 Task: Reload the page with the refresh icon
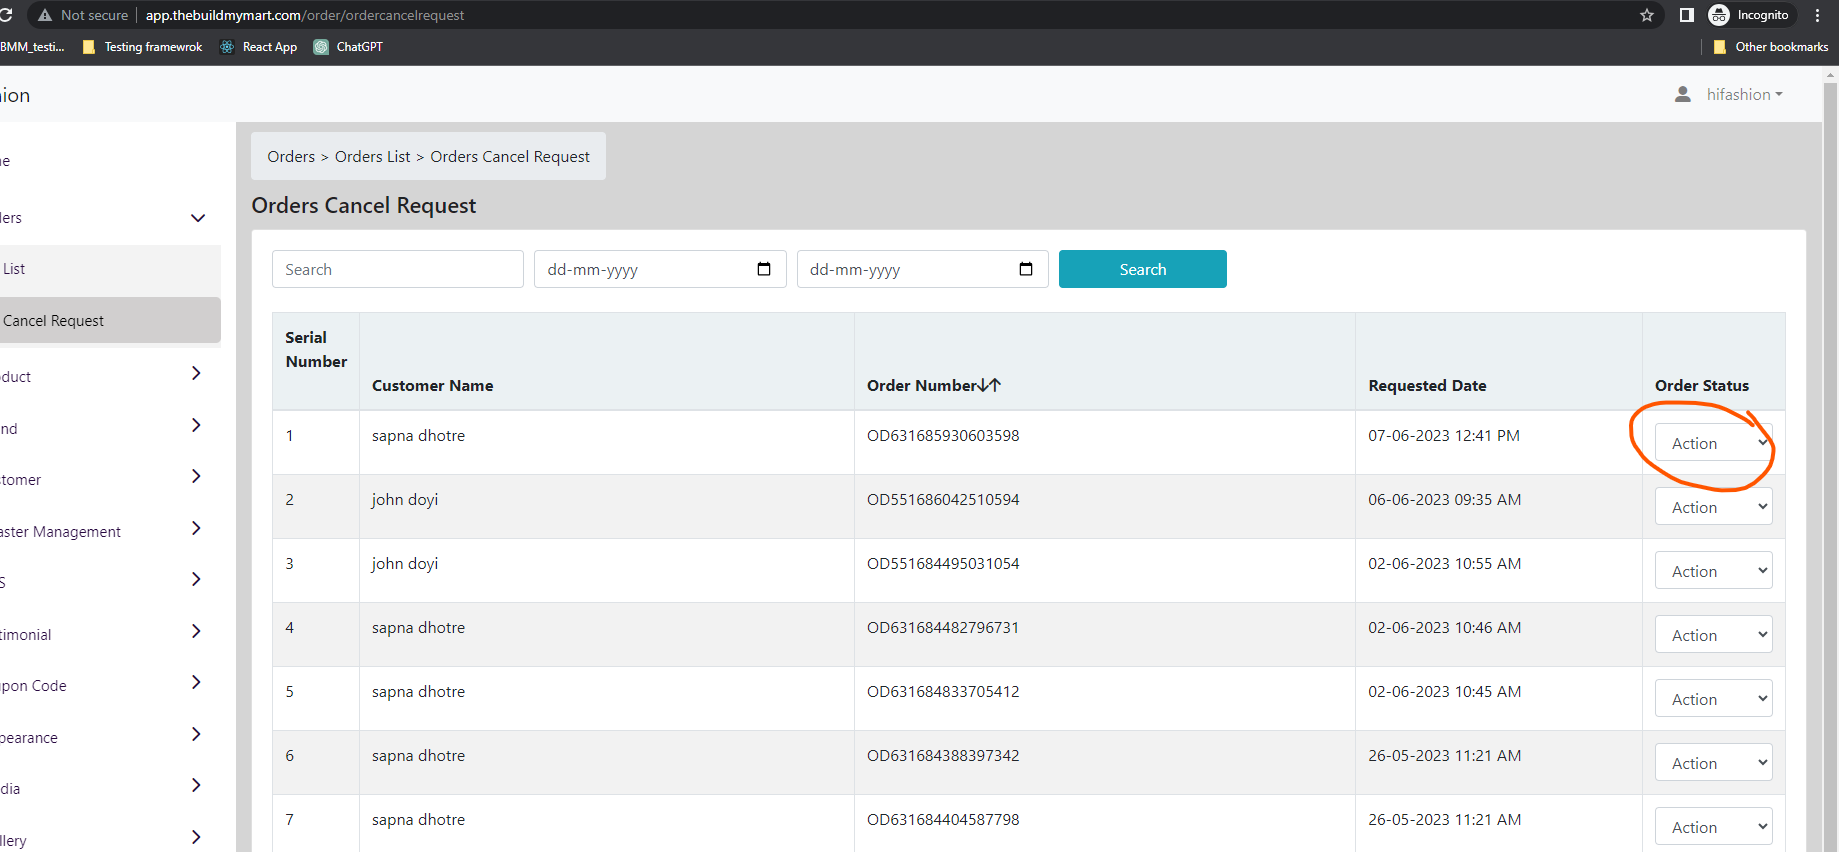pos(6,15)
